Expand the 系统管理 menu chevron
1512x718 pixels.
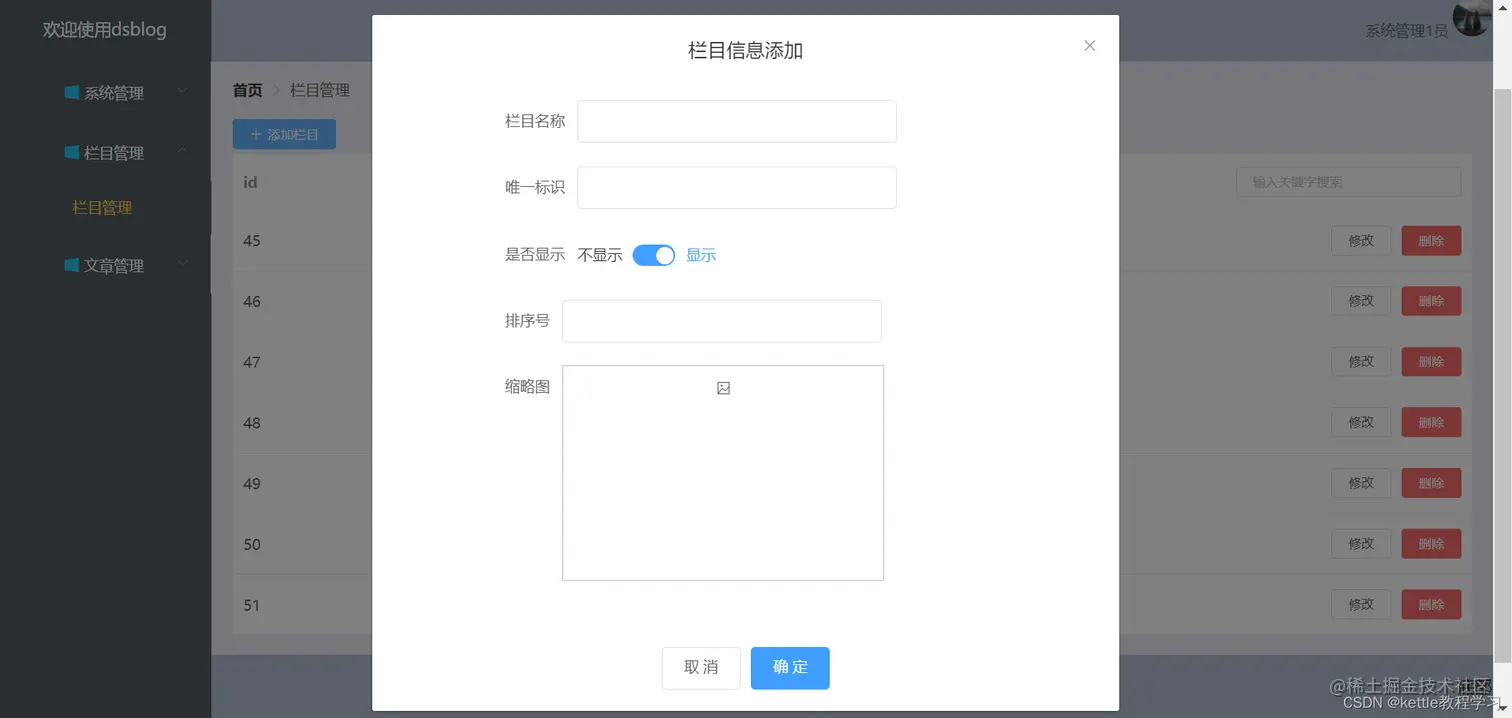182,92
